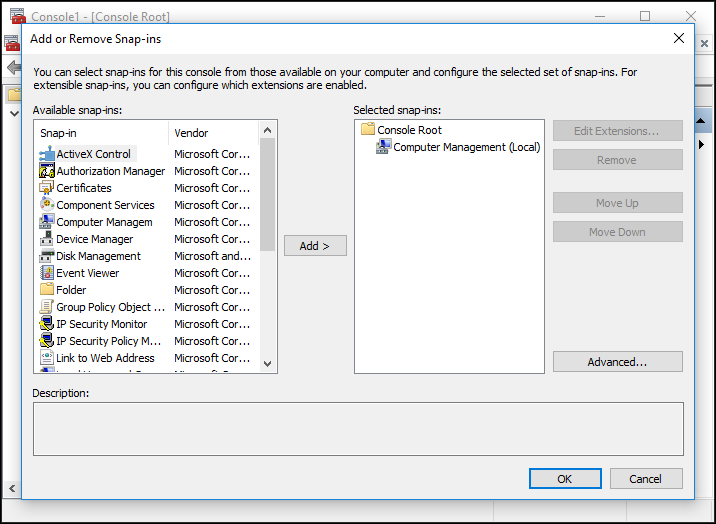Click the Device Manager snap-in icon
Screen dimensions: 716x524
(47, 239)
